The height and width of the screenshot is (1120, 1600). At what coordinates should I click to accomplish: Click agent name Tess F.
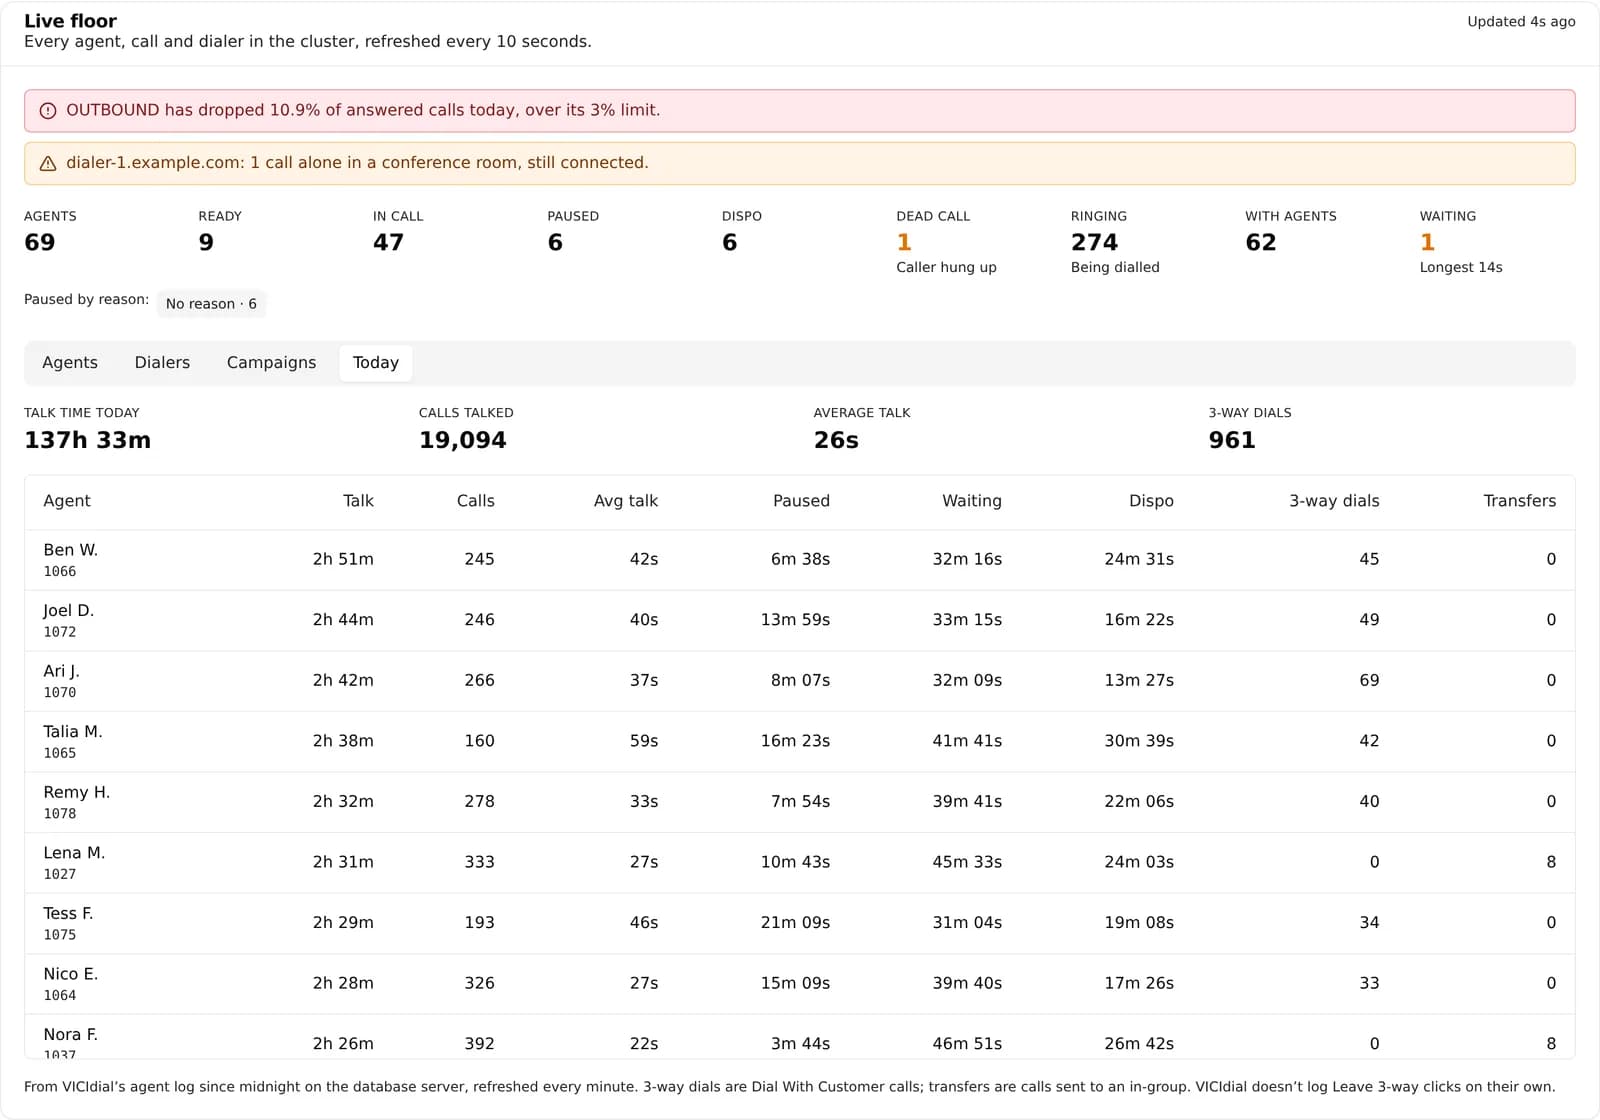pyautogui.click(x=68, y=913)
